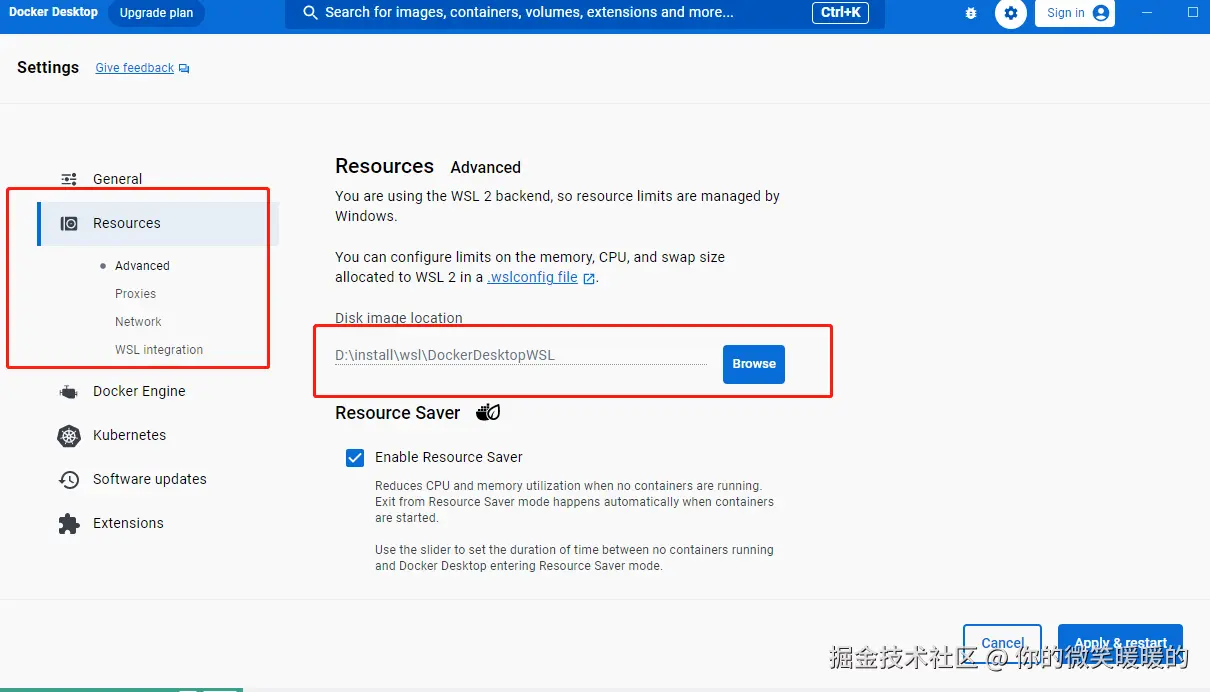Click the Docker Desktop title text

pos(54,12)
